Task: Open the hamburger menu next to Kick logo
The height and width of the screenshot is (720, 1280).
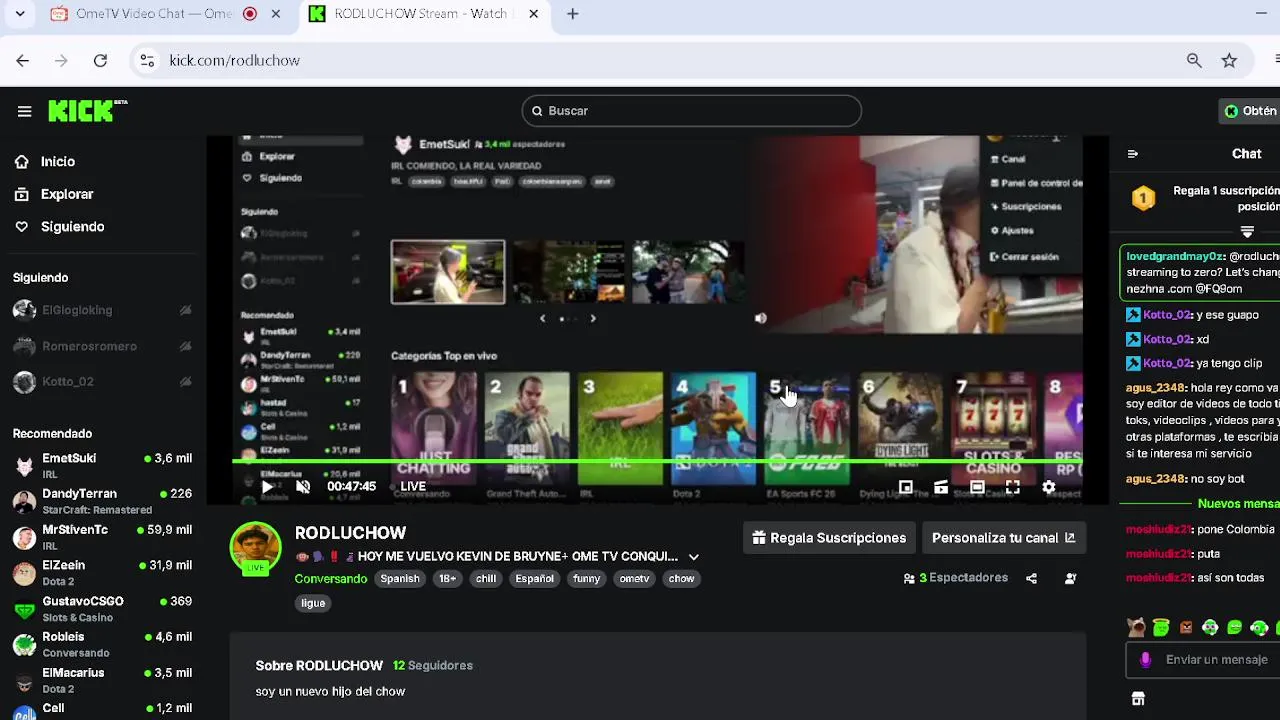Action: click(24, 111)
